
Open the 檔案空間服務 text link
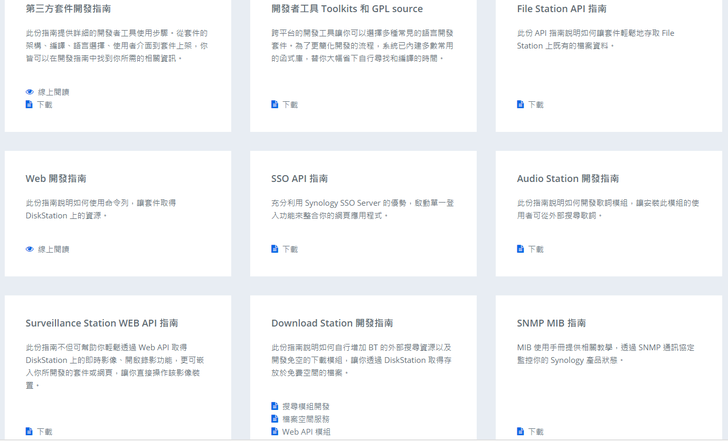(306, 419)
